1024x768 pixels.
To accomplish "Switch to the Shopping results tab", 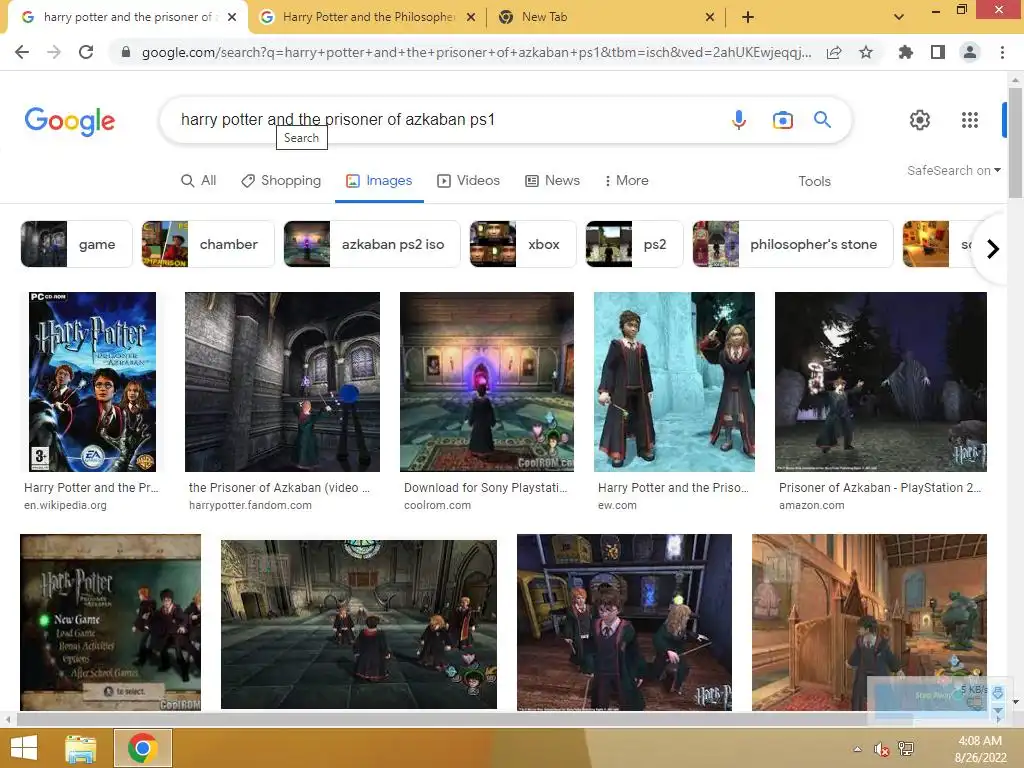I will [x=281, y=180].
